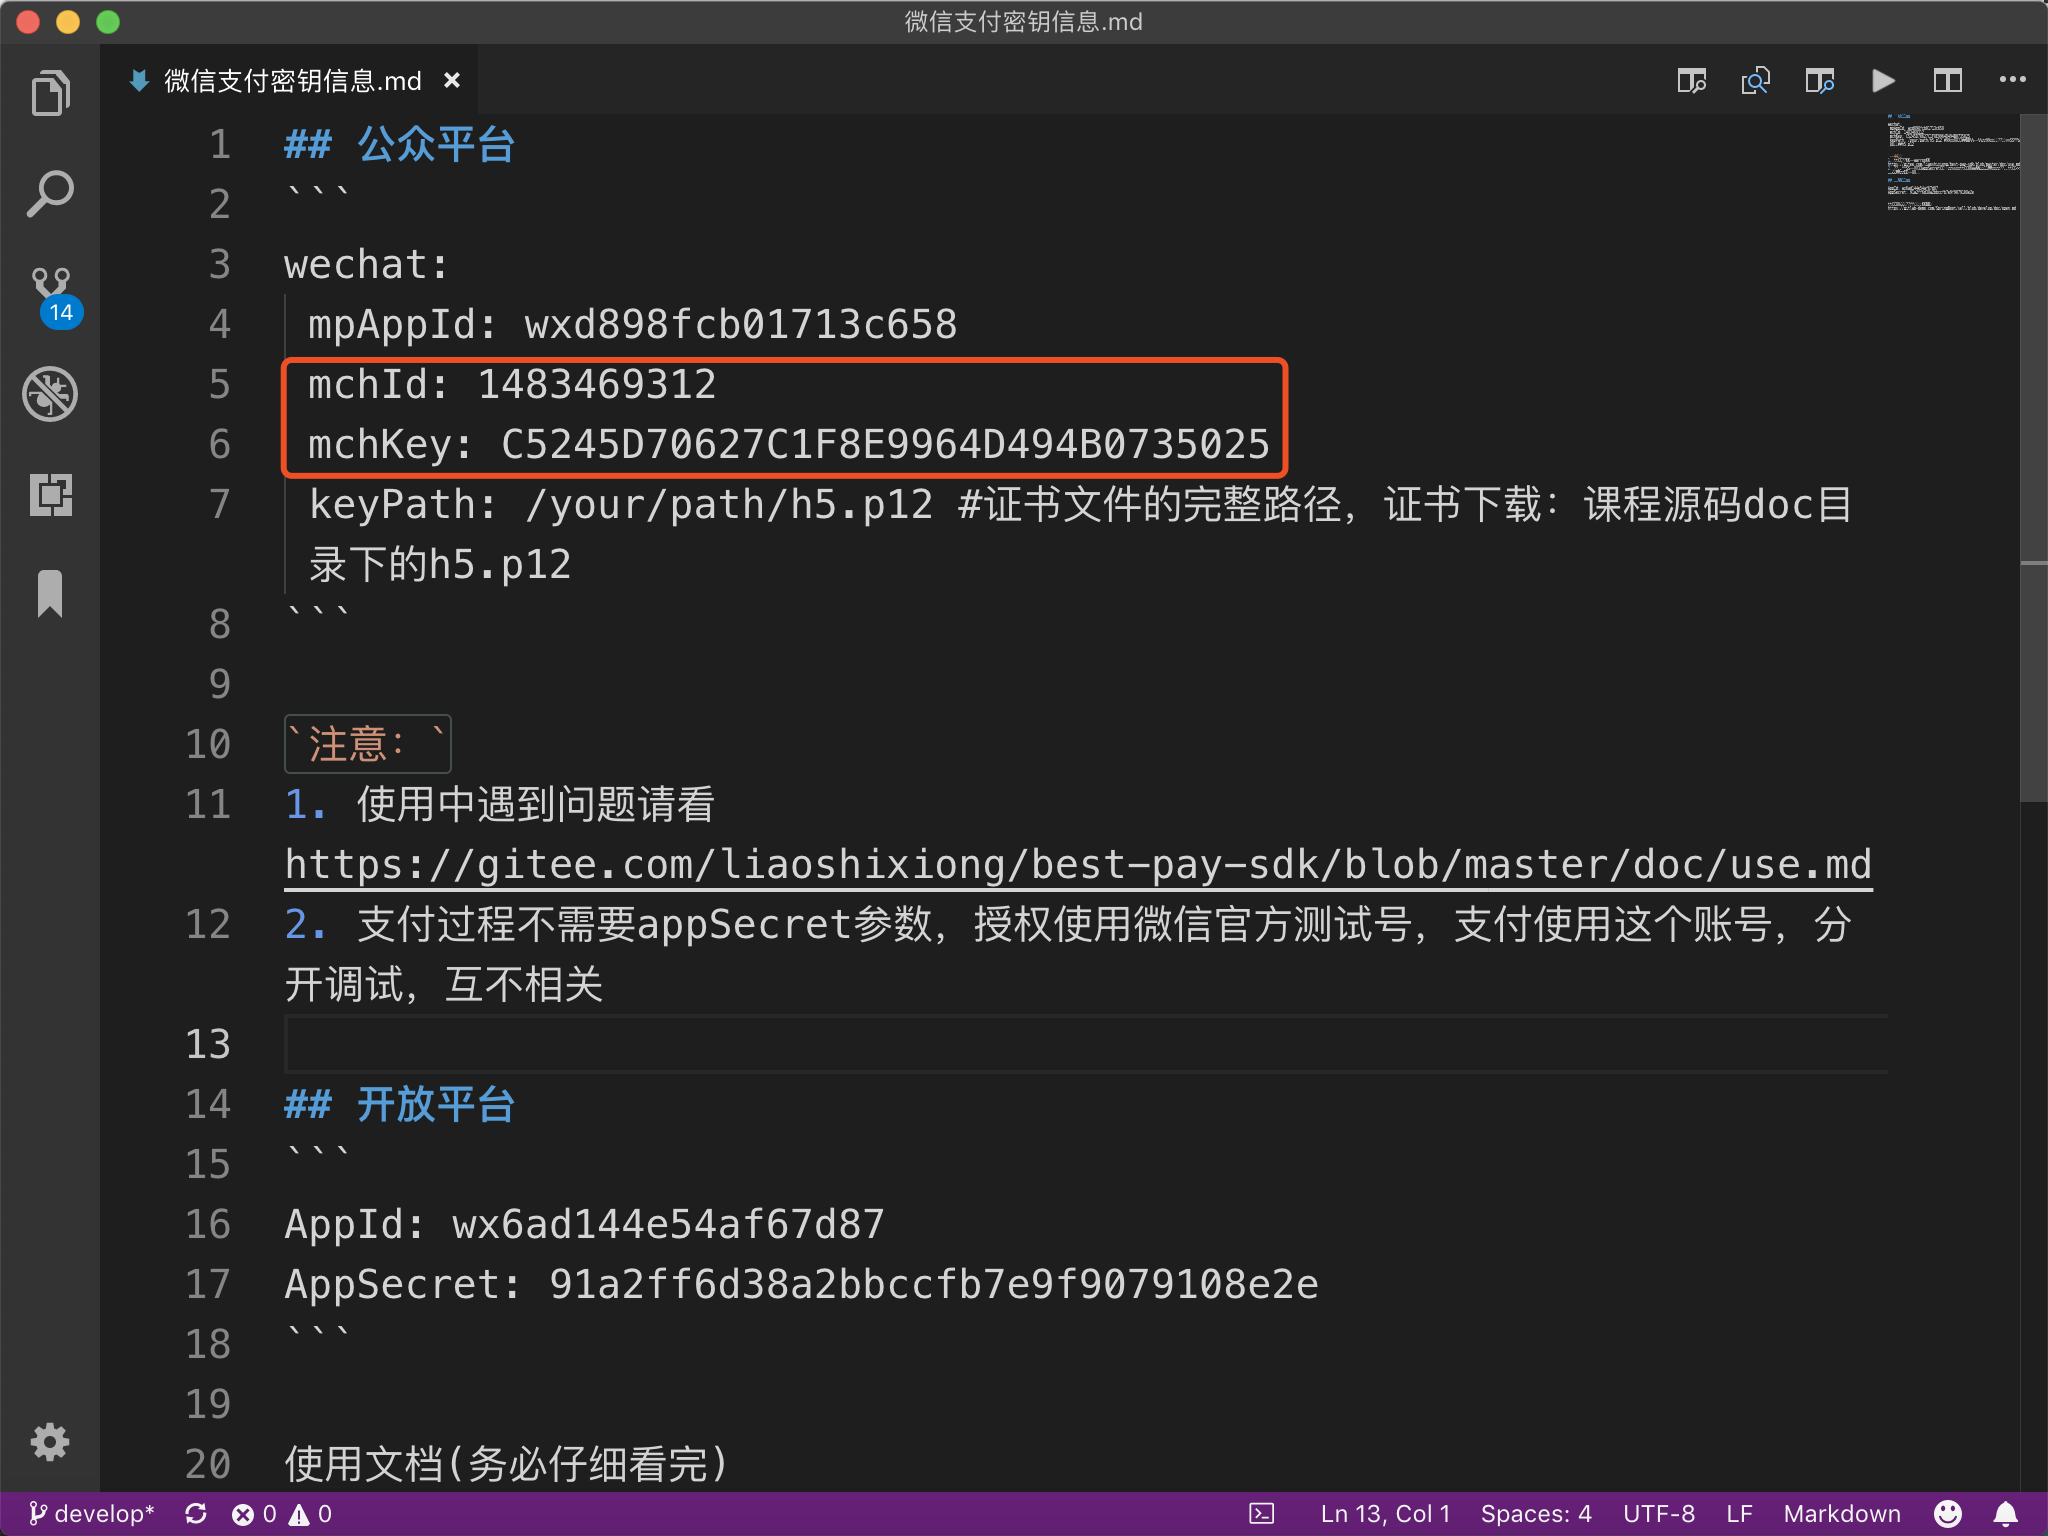Screen dimensions: 2048x1536
Task: Send feedback via the smiley icon
Action: pos(1947,1514)
